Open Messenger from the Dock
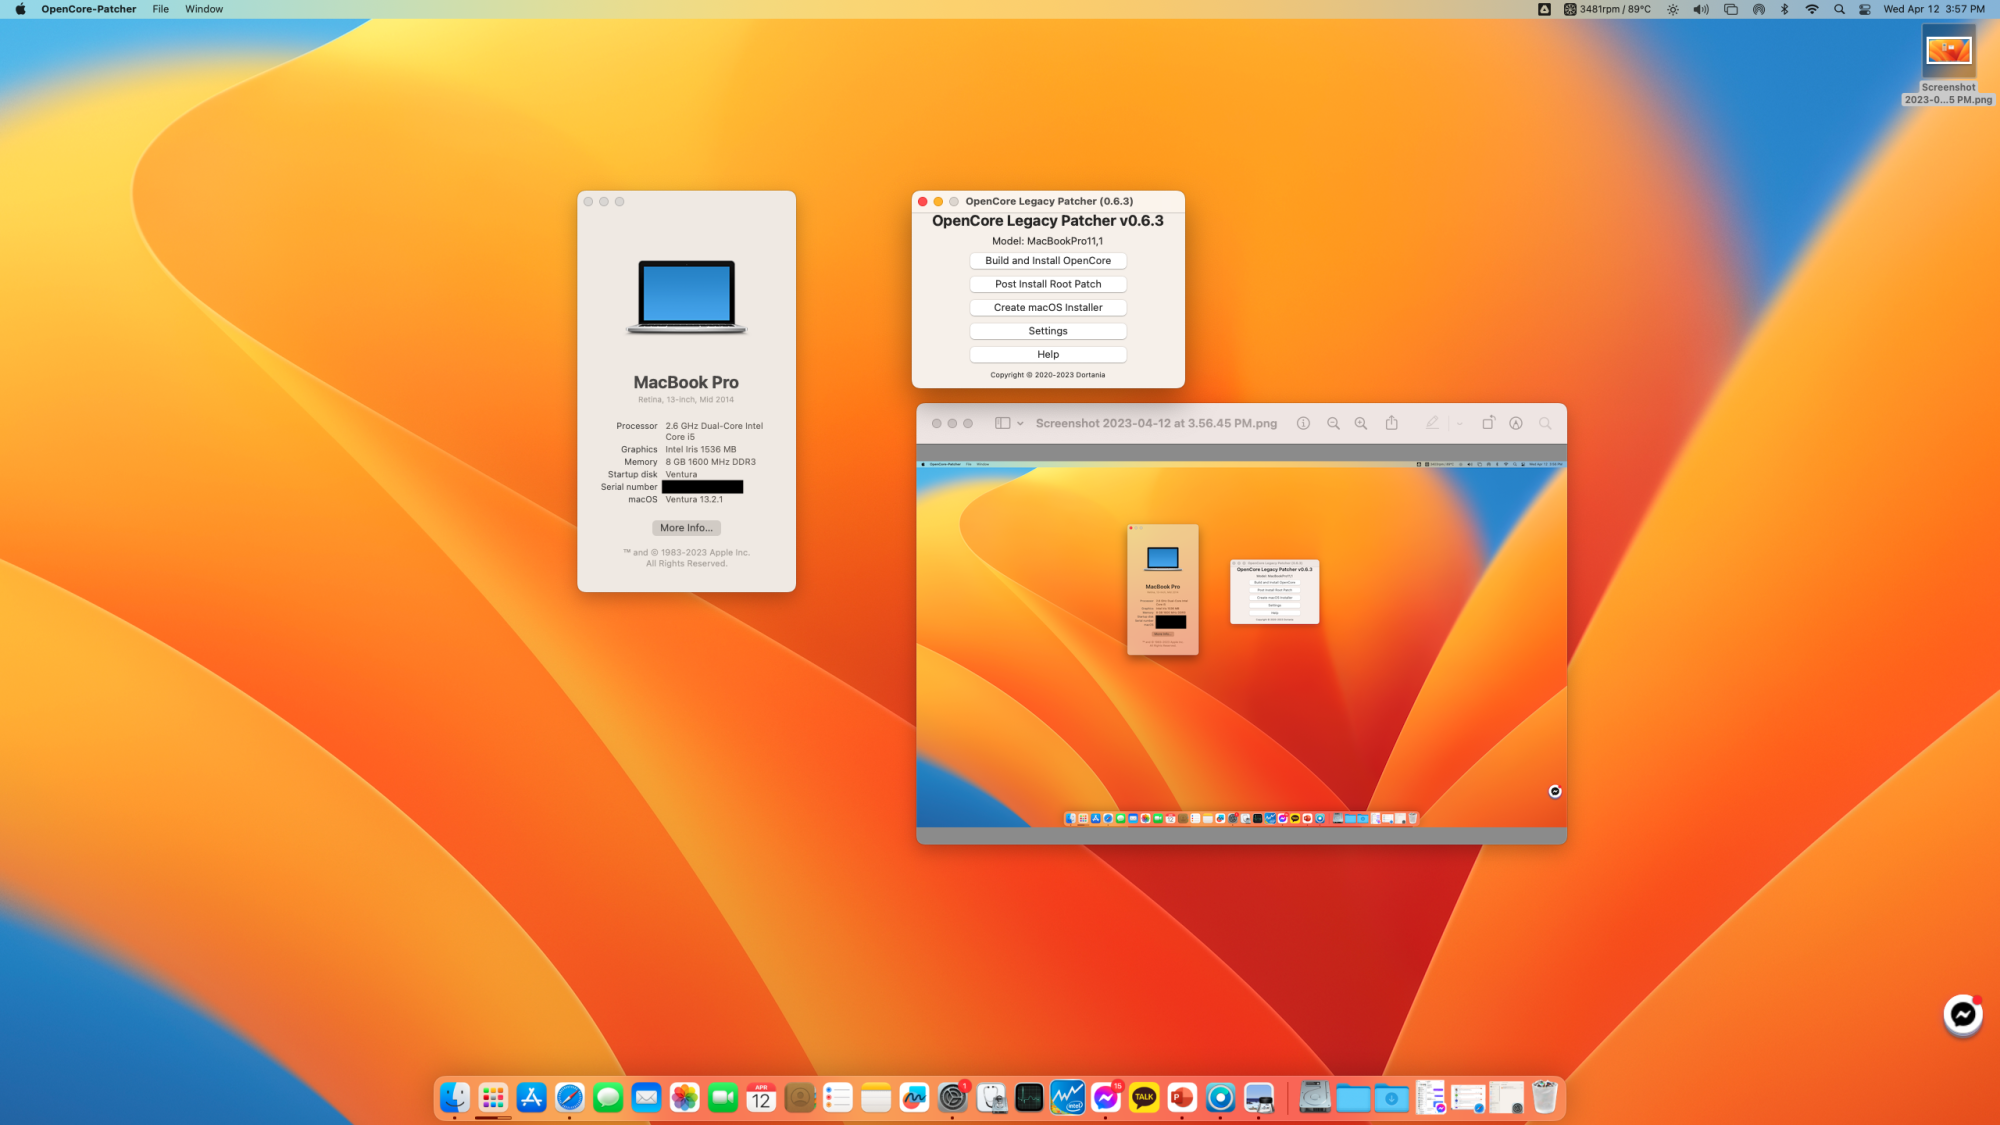The width and height of the screenshot is (2000, 1125). coord(1106,1098)
